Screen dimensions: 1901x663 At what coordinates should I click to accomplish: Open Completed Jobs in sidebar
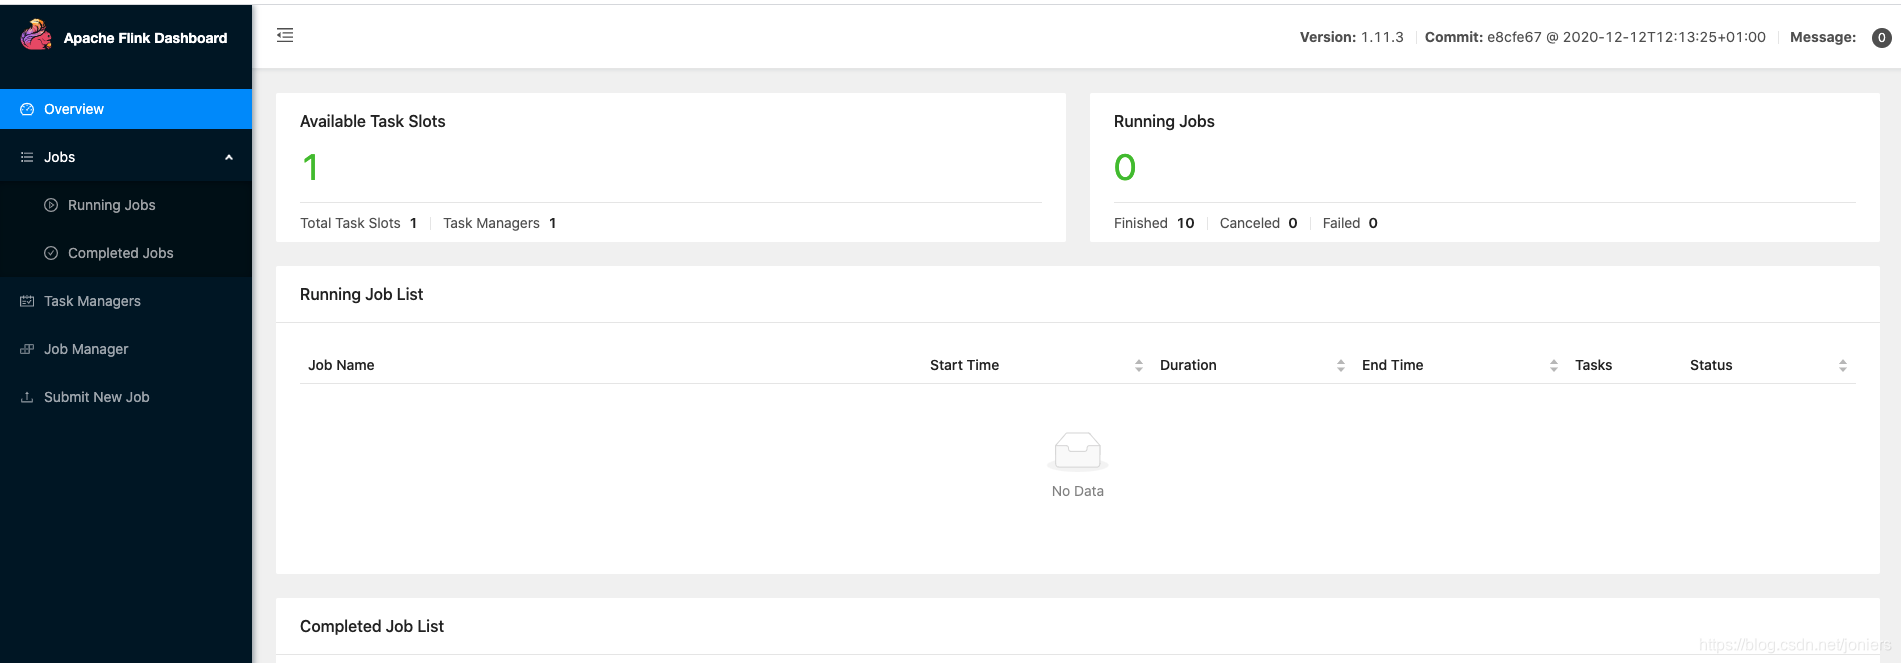[x=126, y=253]
